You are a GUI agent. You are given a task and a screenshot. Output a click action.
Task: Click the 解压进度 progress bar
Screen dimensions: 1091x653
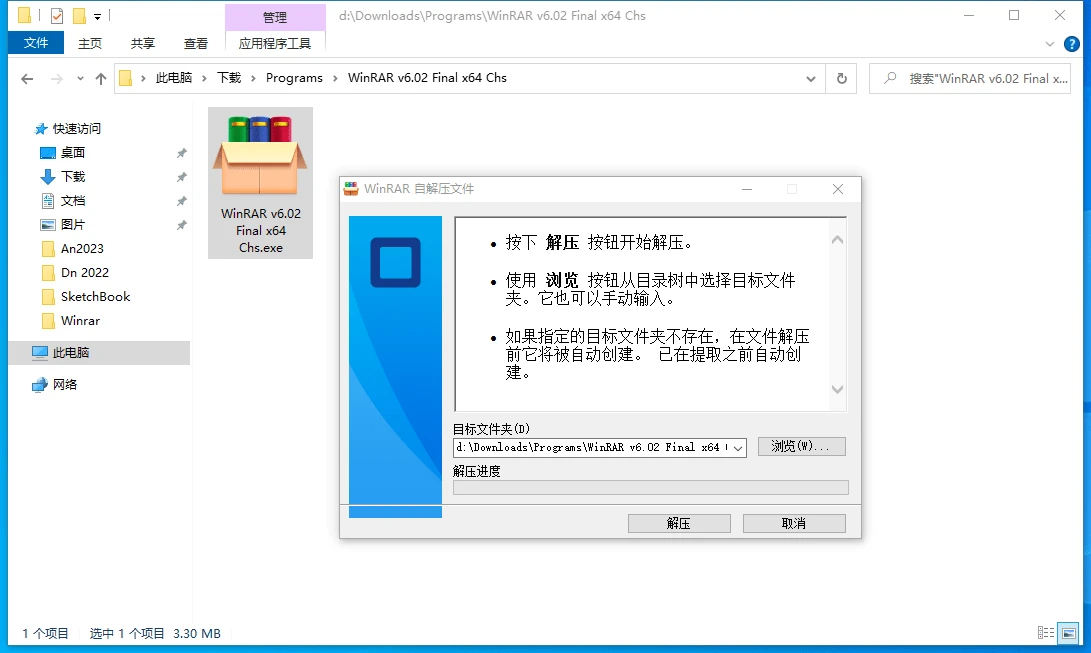pos(651,487)
